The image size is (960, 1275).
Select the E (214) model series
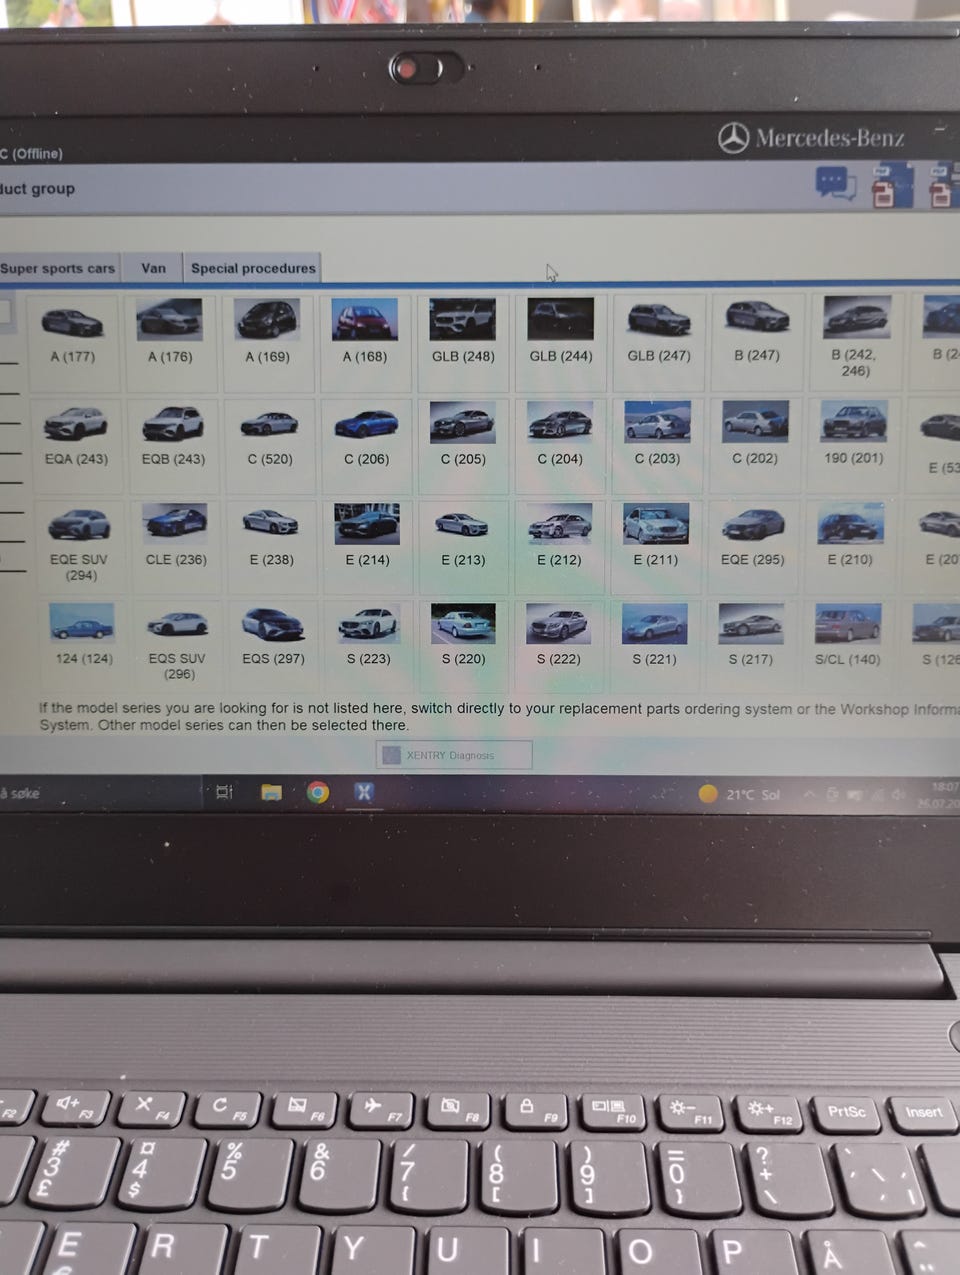[367, 546]
